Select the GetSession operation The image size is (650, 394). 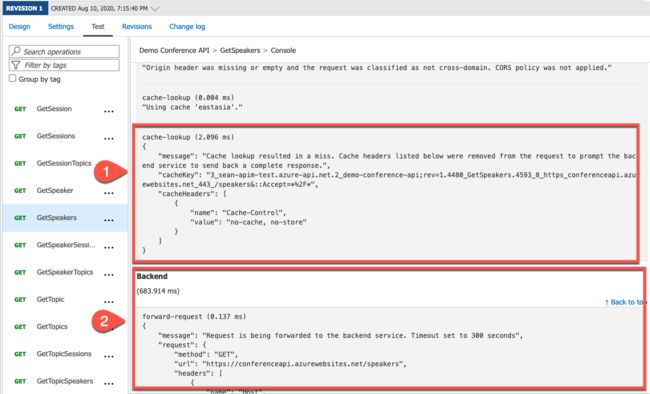54,109
